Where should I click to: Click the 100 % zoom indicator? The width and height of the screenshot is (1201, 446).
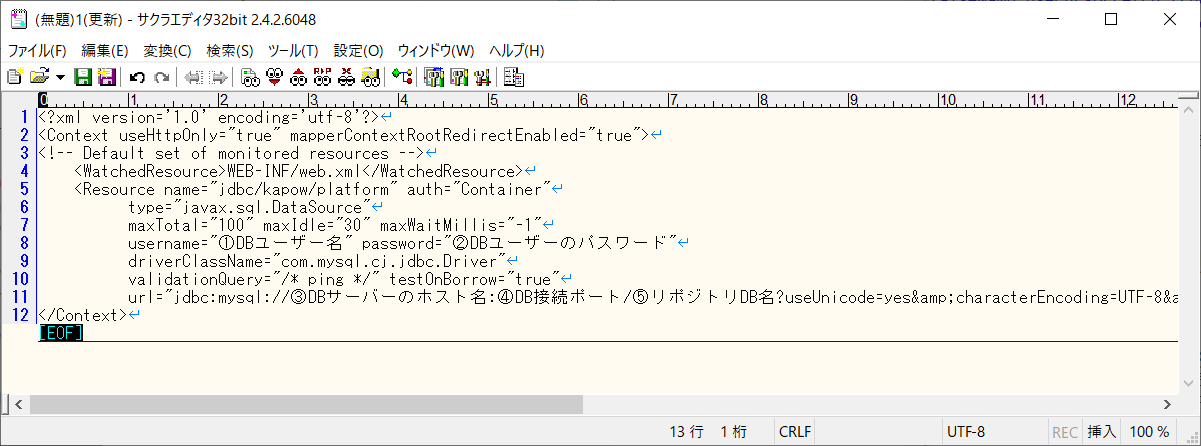[x=1148, y=432]
